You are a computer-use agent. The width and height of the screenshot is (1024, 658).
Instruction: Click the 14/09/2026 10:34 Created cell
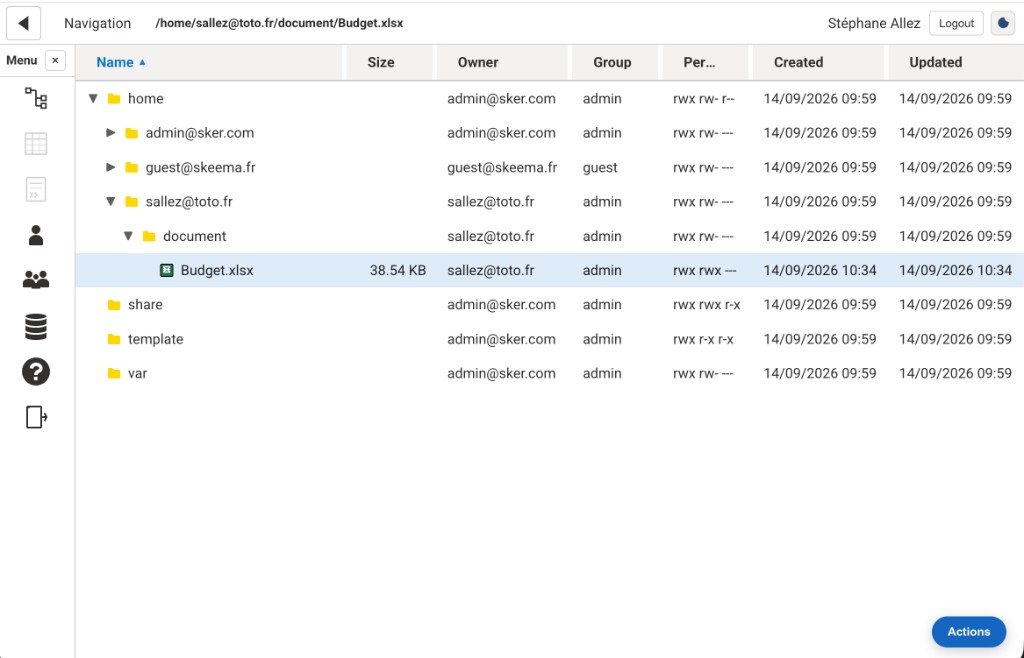coord(820,270)
